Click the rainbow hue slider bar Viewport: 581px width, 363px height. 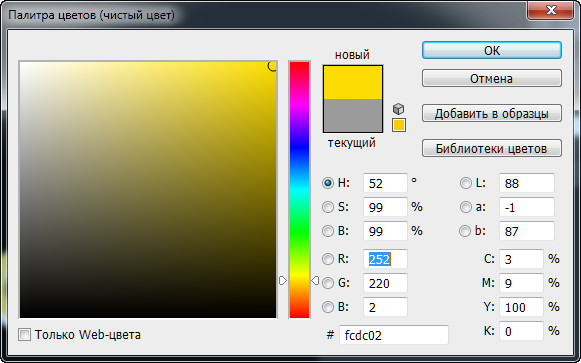(x=299, y=190)
